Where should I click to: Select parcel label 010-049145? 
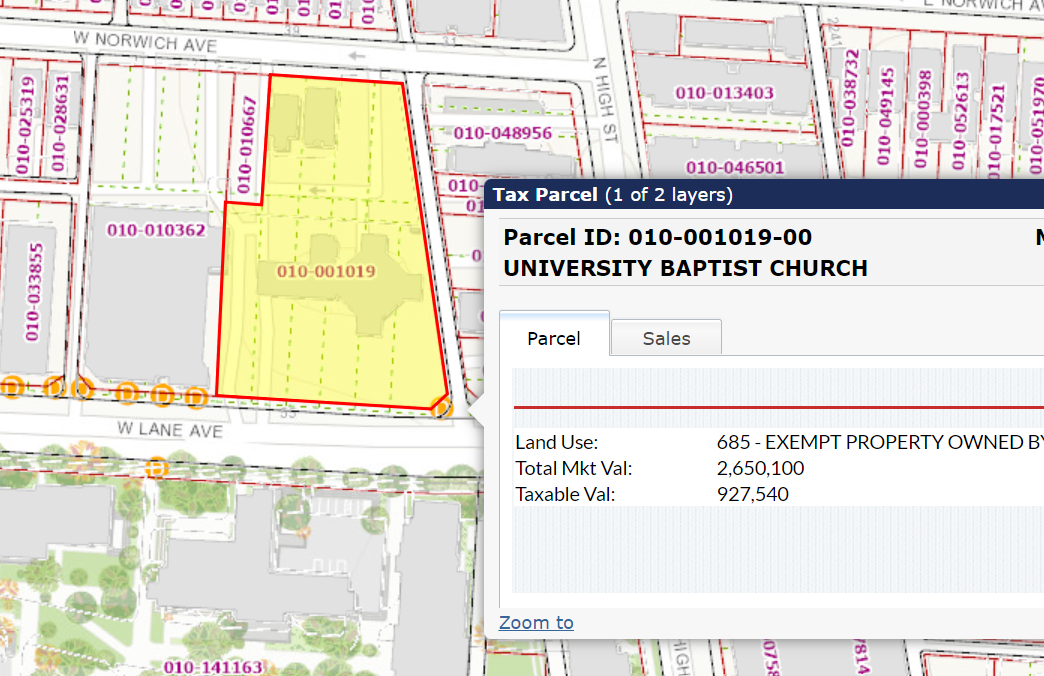pos(885,116)
